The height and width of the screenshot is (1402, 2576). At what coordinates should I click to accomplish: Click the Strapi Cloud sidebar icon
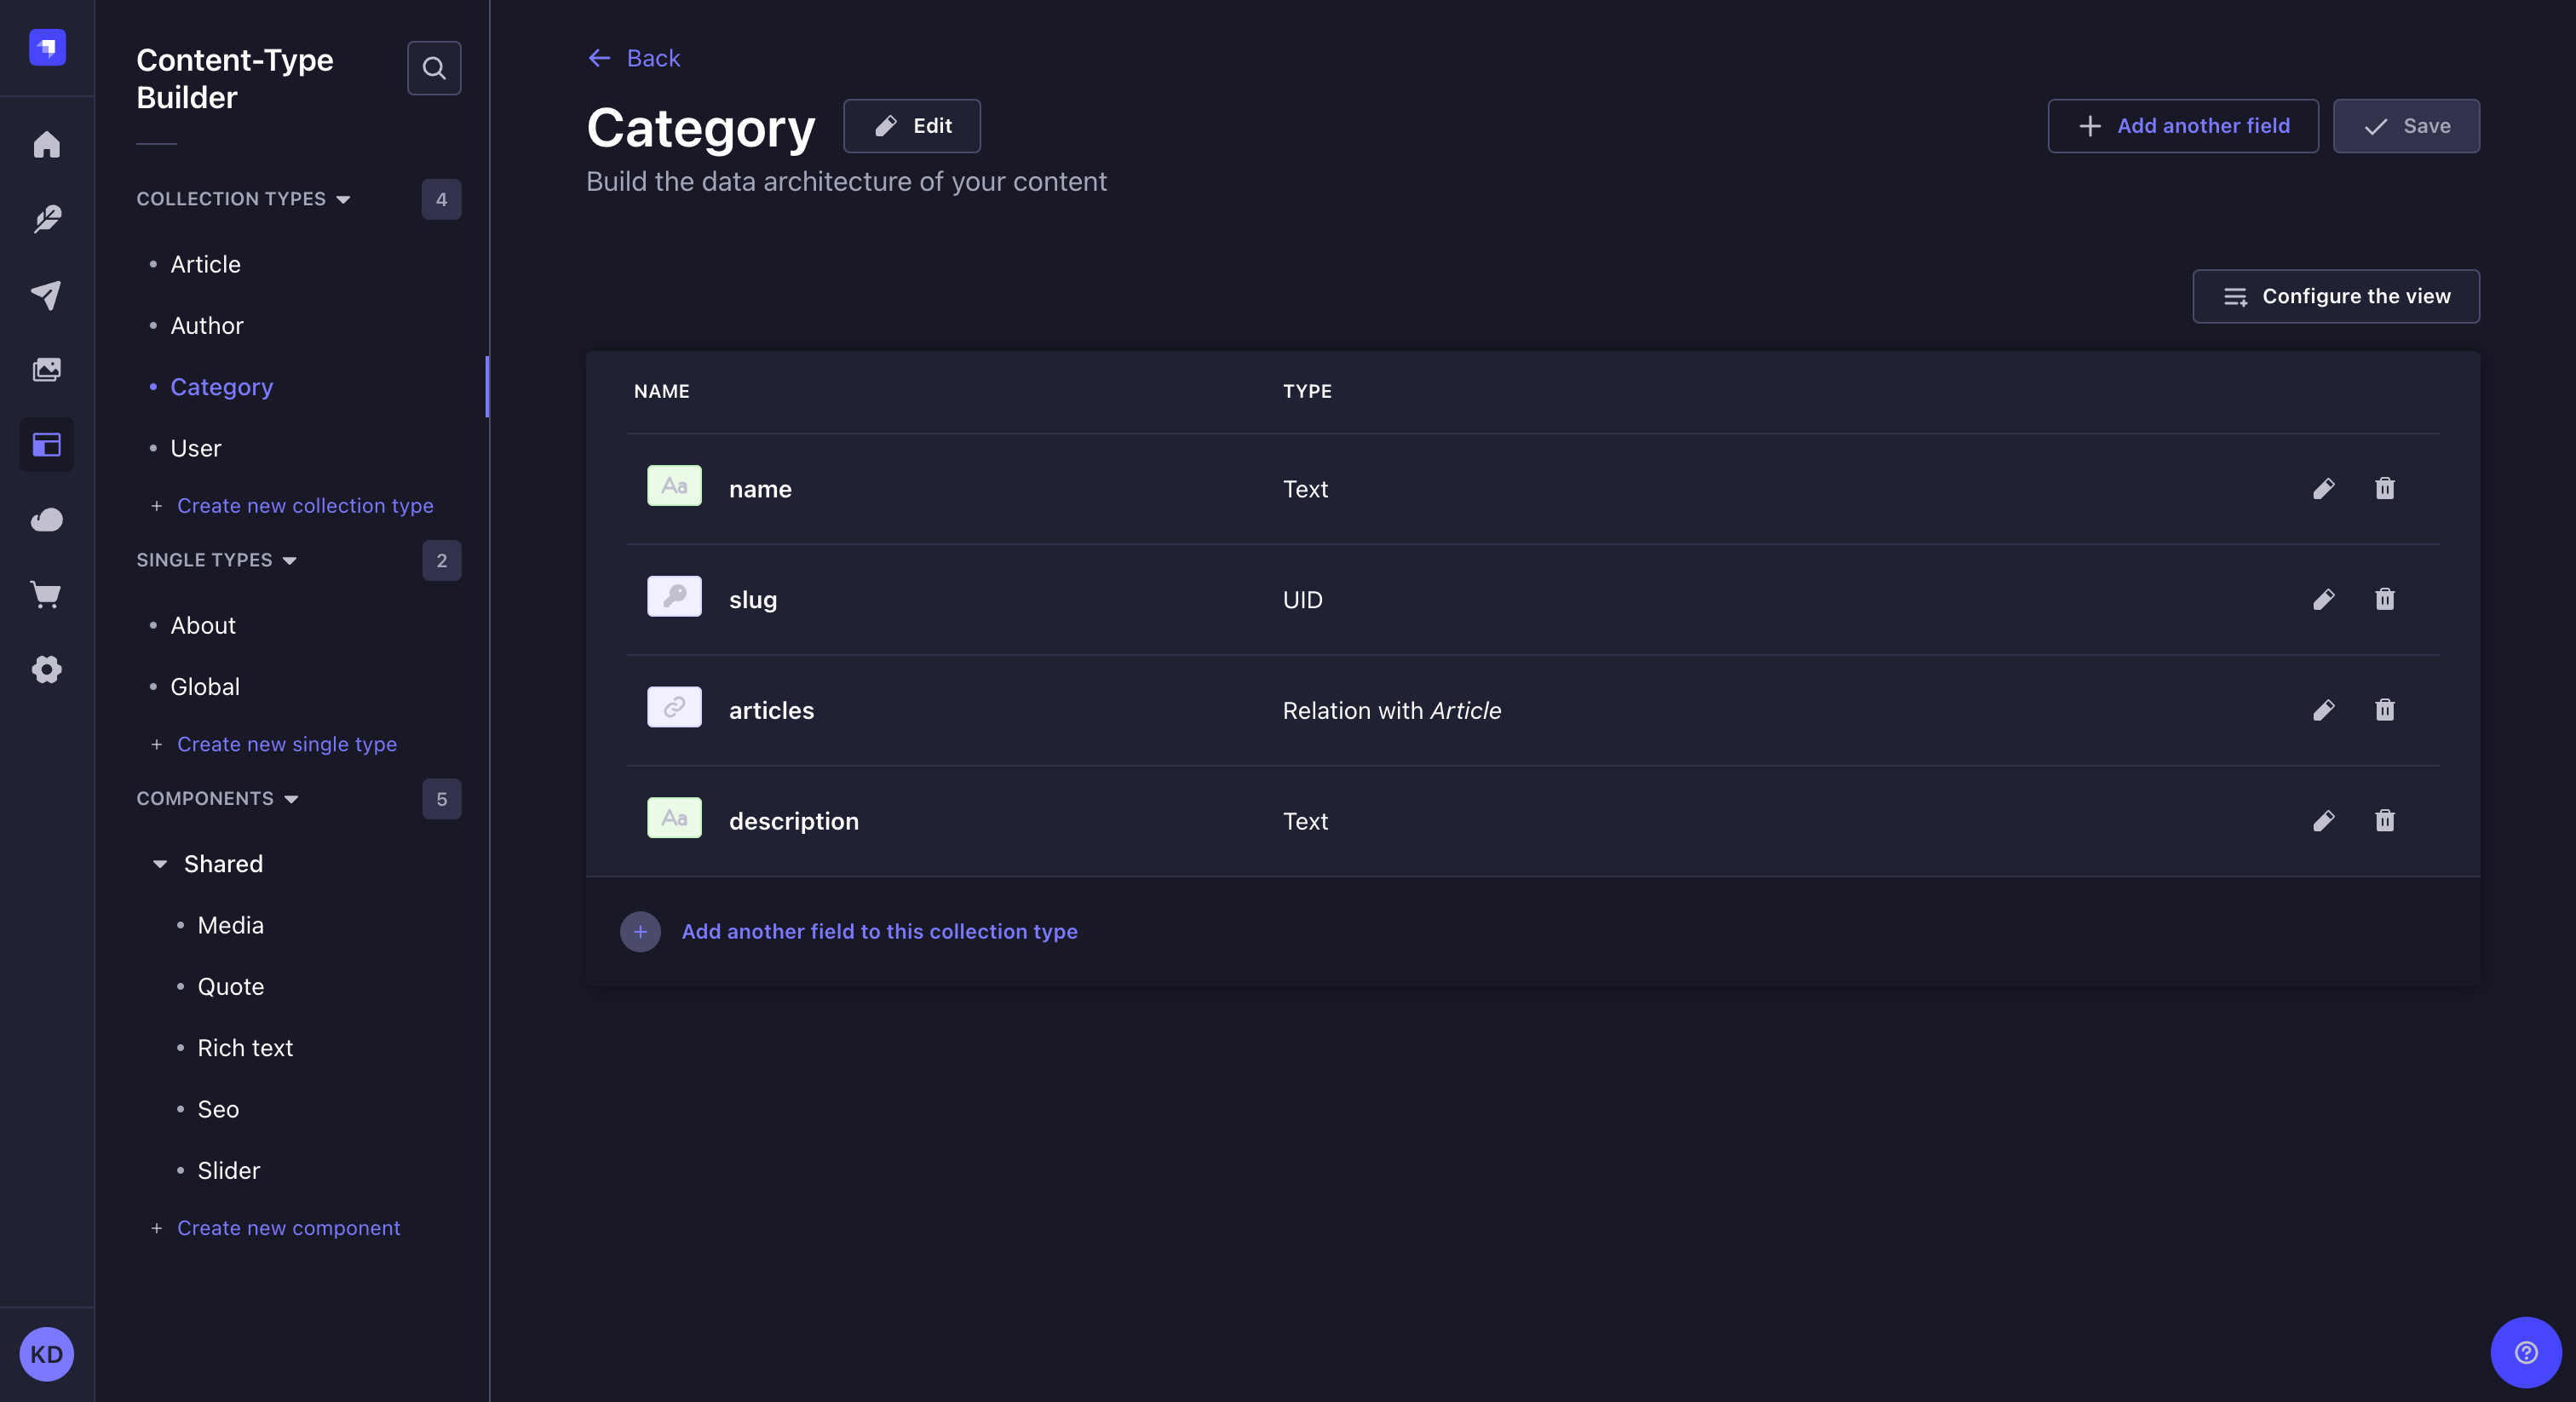coord(46,520)
